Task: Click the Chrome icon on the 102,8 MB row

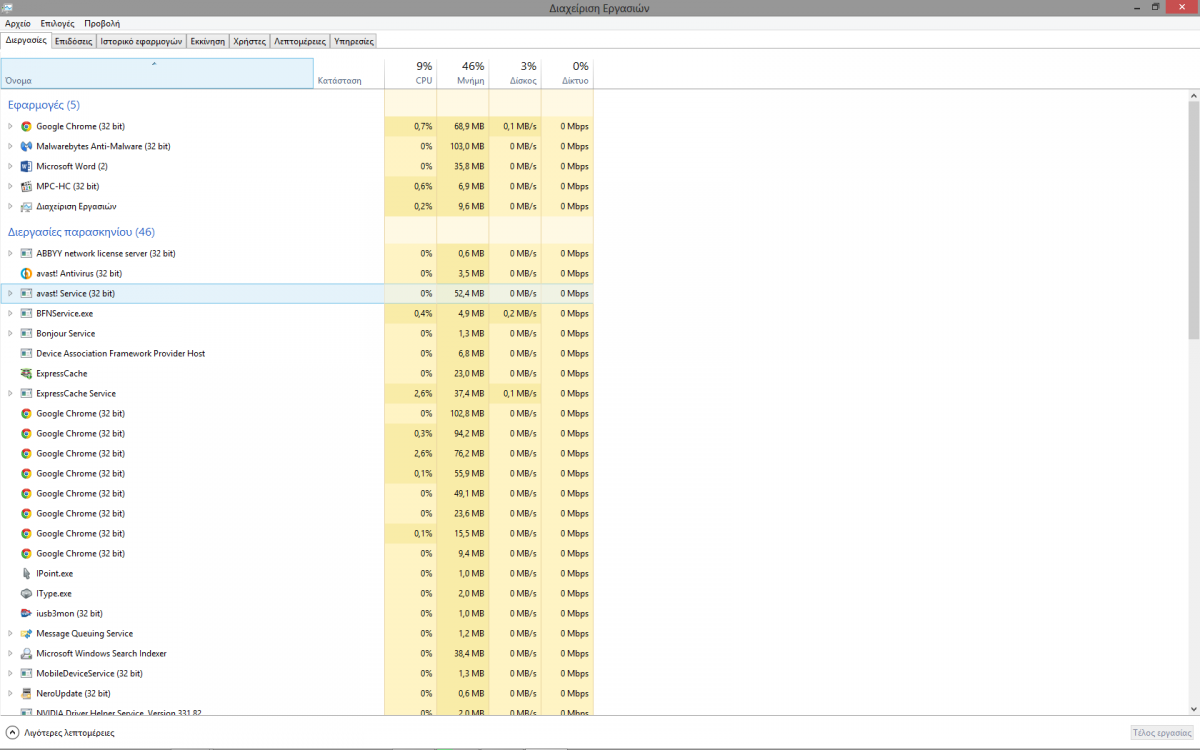Action: coord(26,413)
